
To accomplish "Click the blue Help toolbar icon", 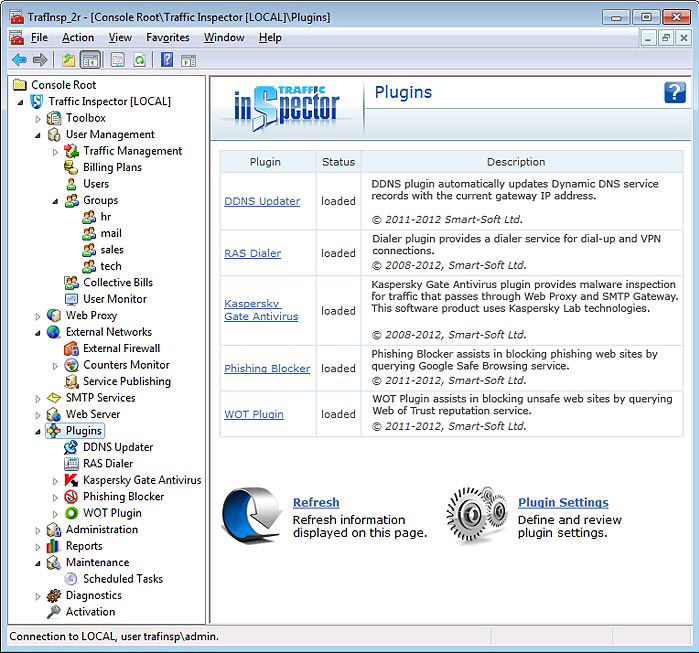I will pyautogui.click(x=167, y=60).
